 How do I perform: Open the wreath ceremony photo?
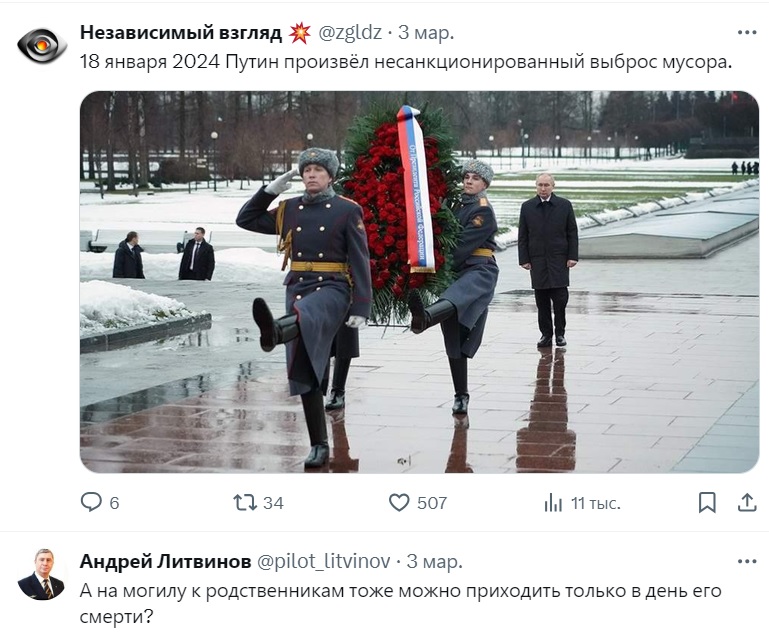[419, 282]
